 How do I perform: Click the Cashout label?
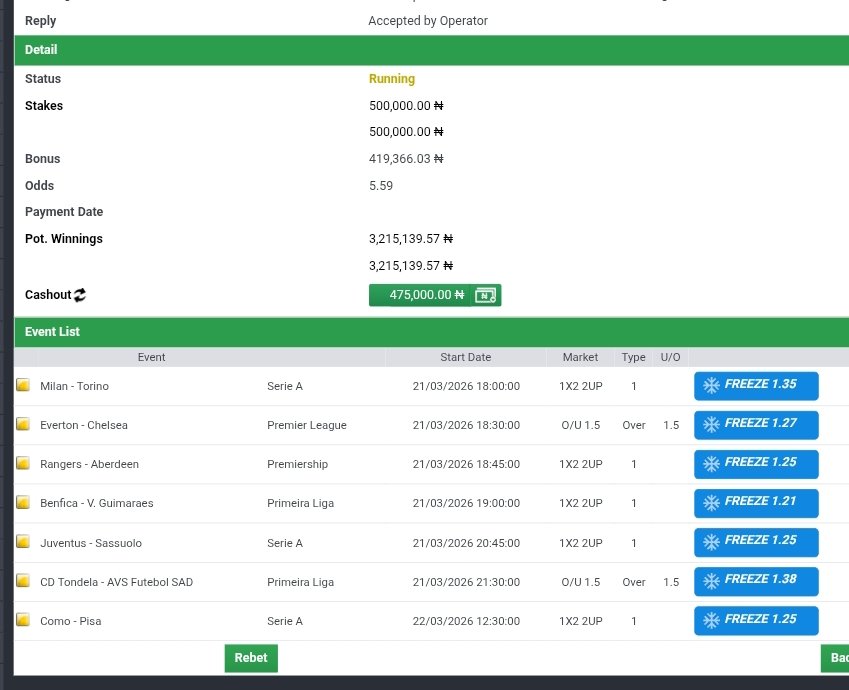tap(48, 295)
